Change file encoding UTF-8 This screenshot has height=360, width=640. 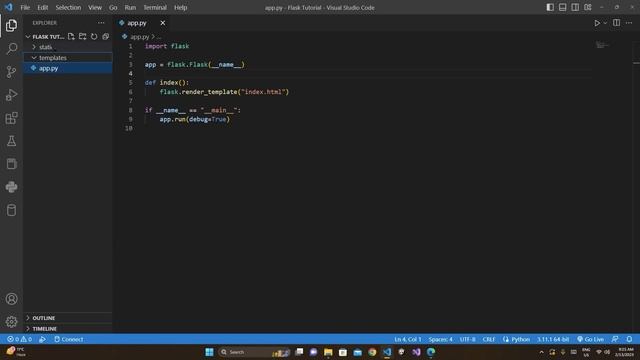pos(467,339)
